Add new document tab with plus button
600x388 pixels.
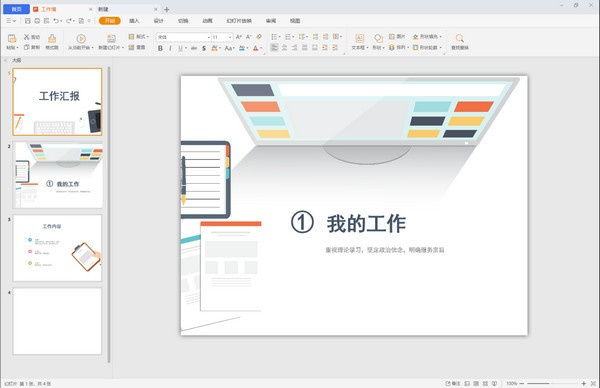pos(166,10)
